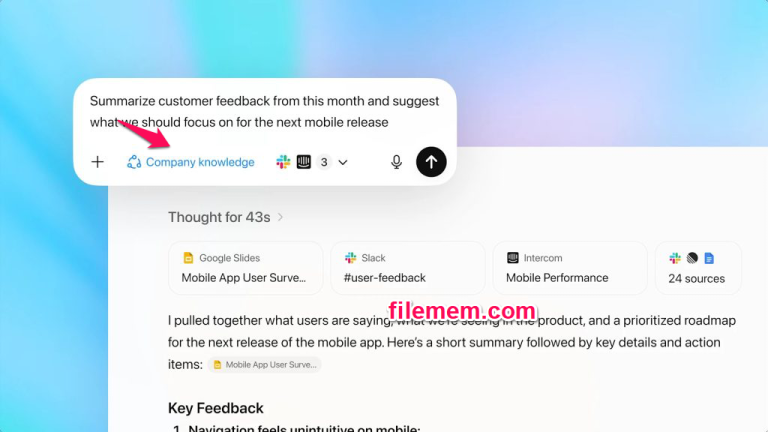The height and width of the screenshot is (432, 768).
Task: Start voice input with microphone icon
Action: pos(396,162)
